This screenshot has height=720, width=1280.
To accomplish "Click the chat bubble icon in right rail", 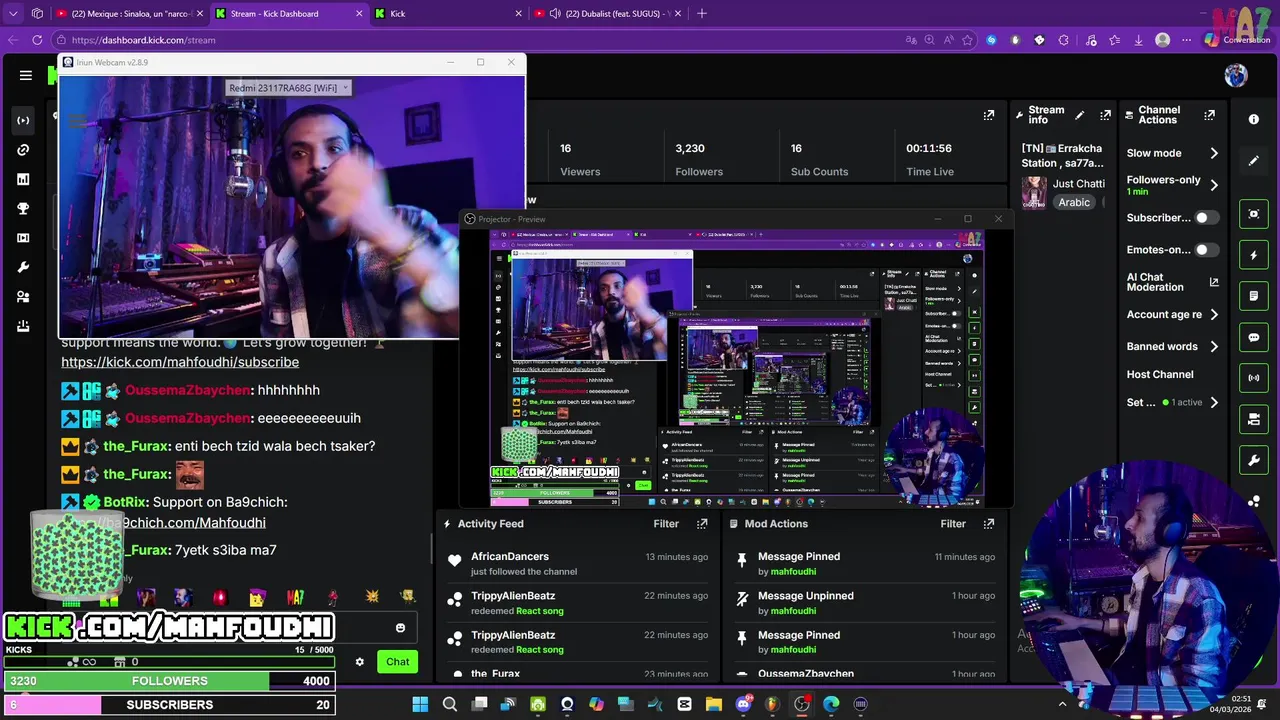I will tap(1254, 338).
